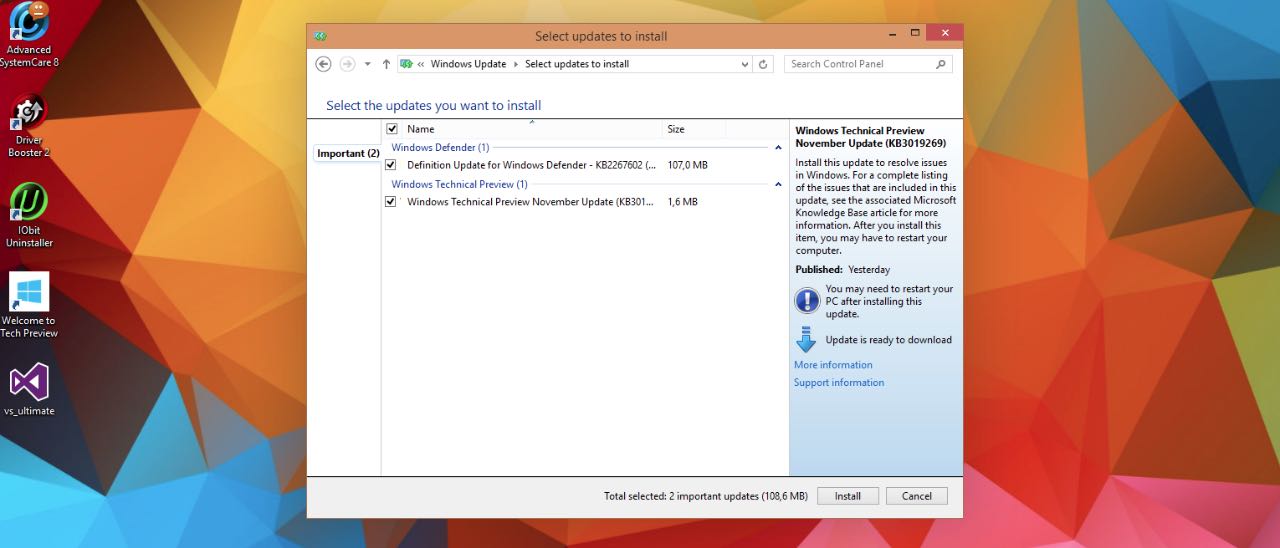Click the Published: Yesterday text
The width and height of the screenshot is (1280, 548).
click(x=842, y=270)
